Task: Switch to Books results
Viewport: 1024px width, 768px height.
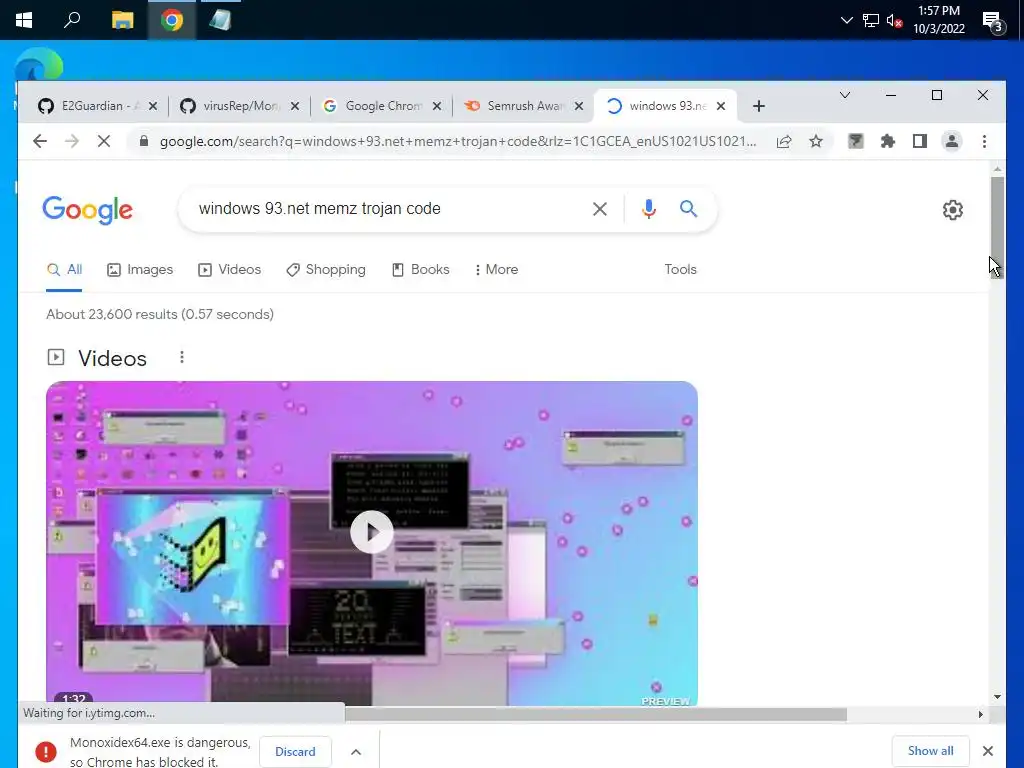Action: (421, 270)
